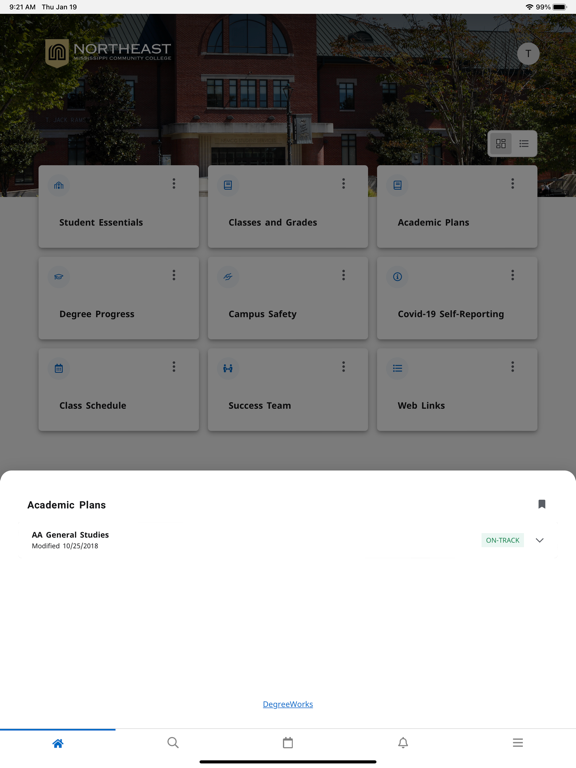The height and width of the screenshot is (768, 576).
Task: Open the Class Schedule three-dot menu
Action: pyautogui.click(x=174, y=367)
